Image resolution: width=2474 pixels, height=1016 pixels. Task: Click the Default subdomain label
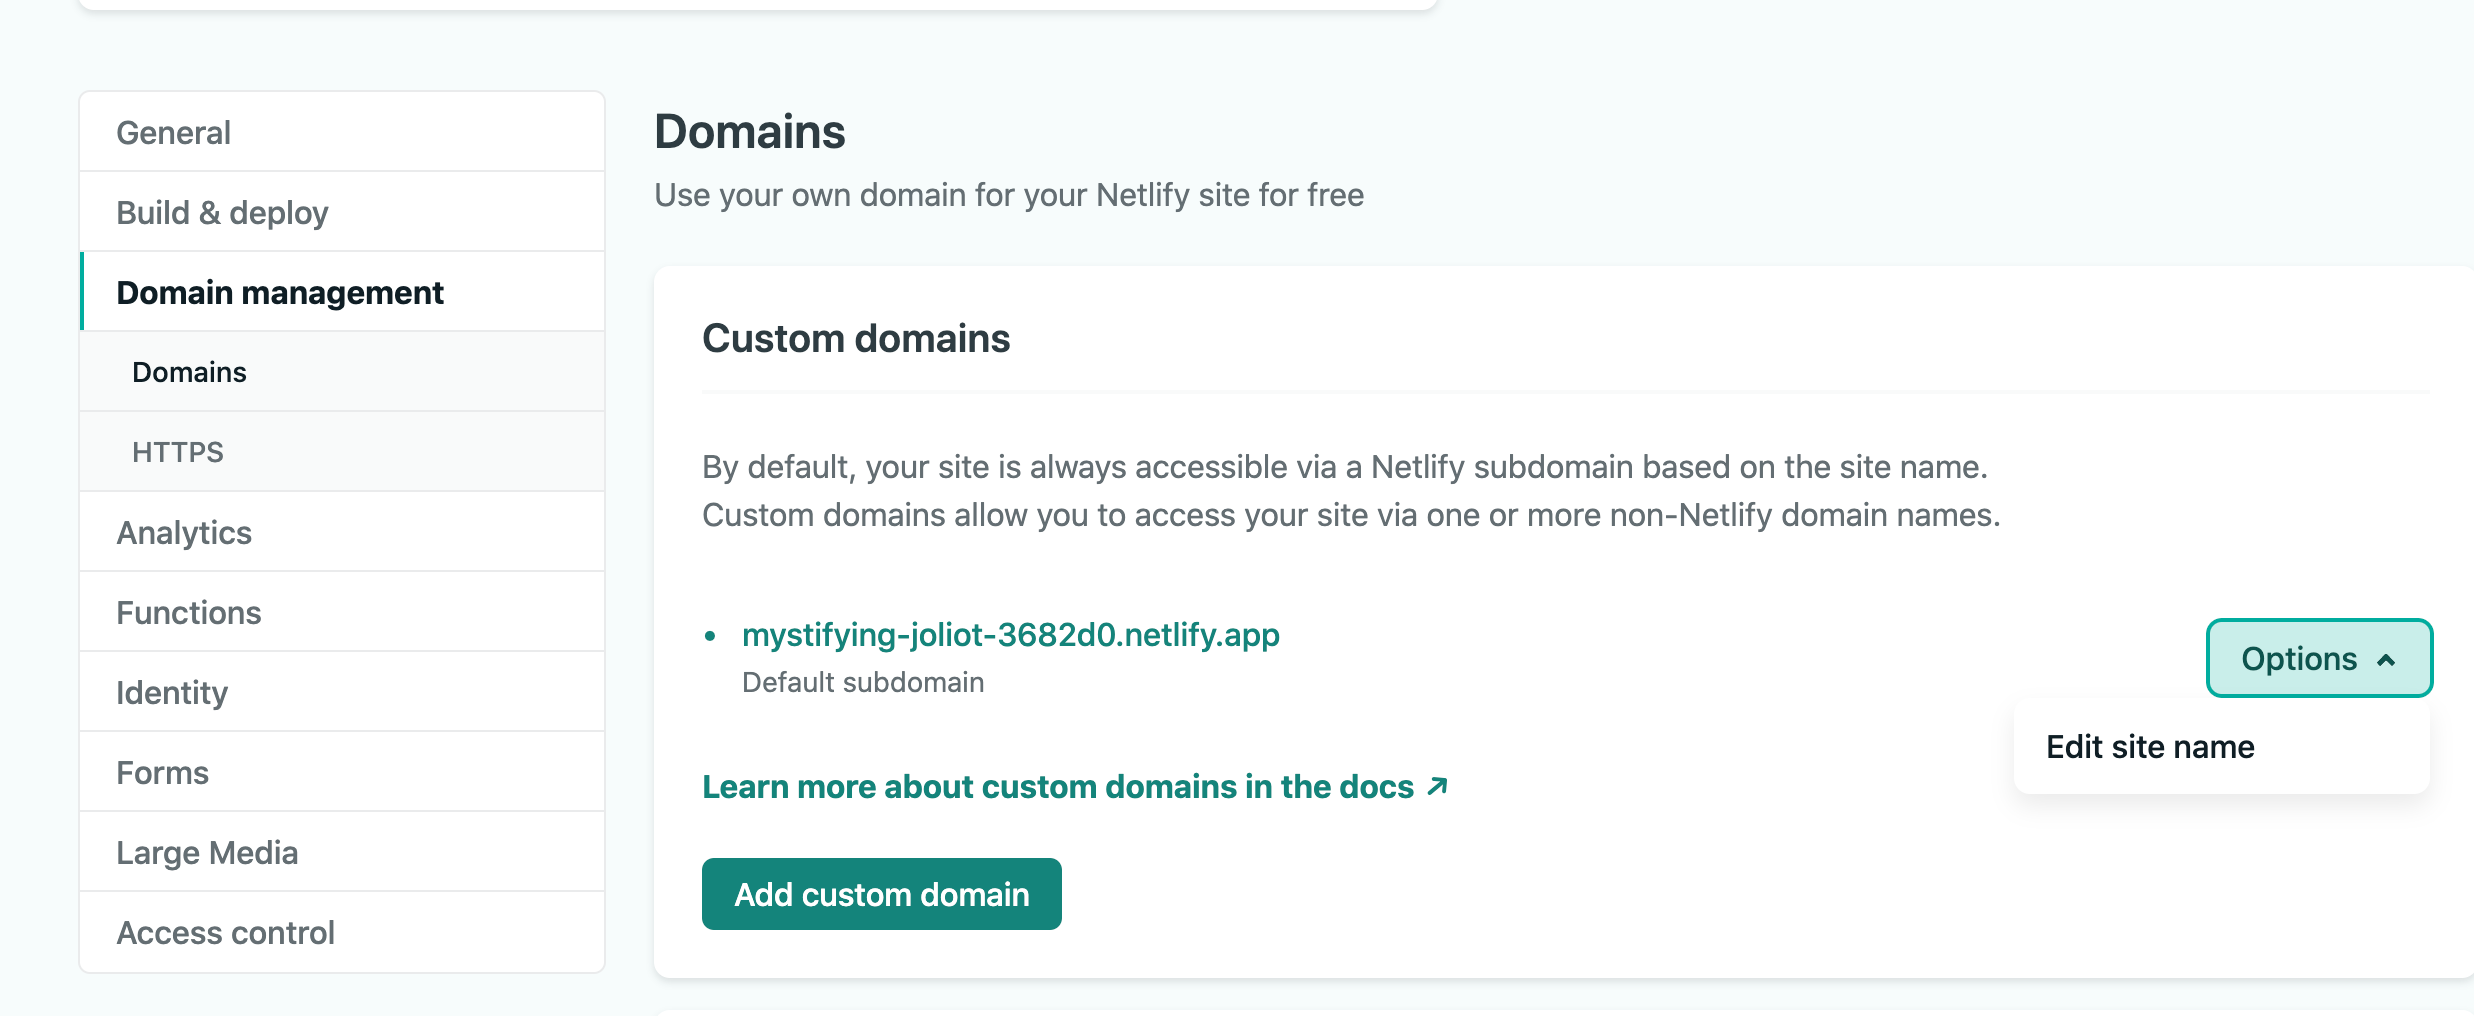pyautogui.click(x=863, y=682)
